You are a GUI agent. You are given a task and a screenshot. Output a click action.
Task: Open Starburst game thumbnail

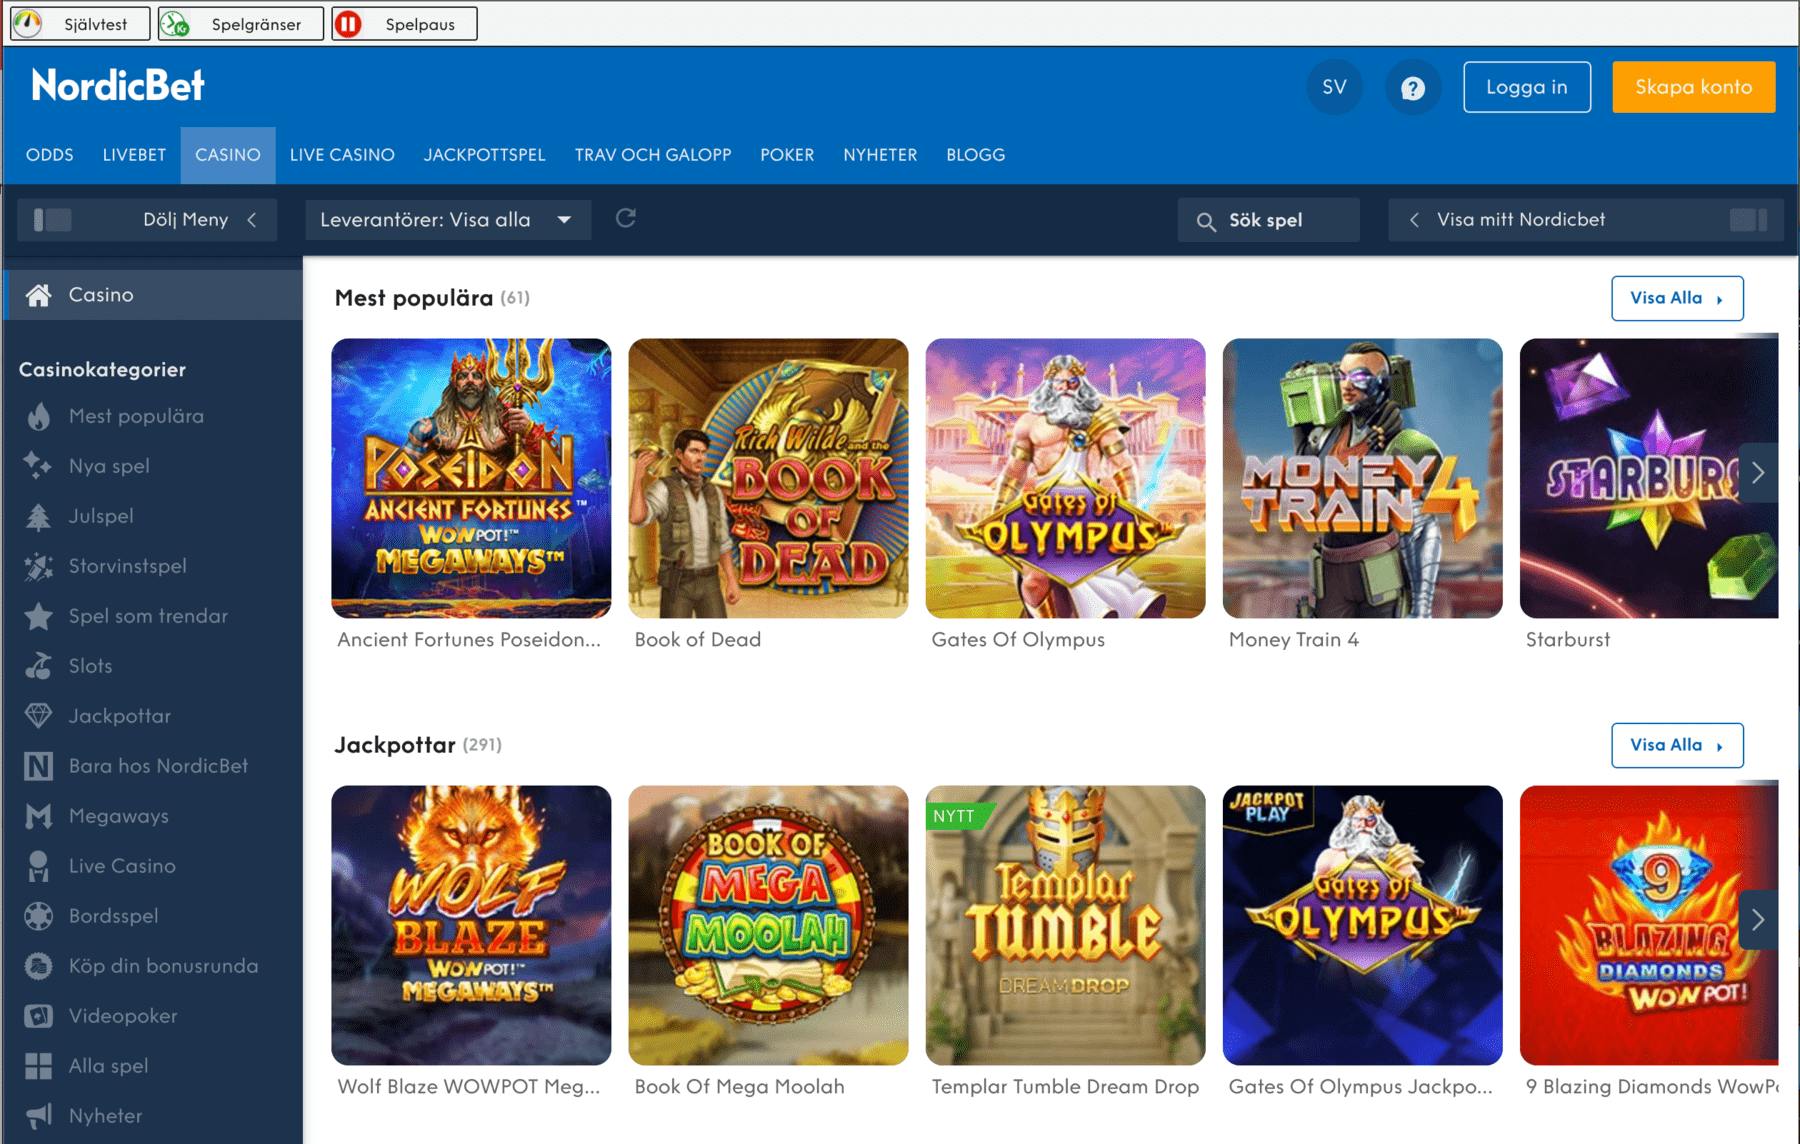coord(1649,478)
